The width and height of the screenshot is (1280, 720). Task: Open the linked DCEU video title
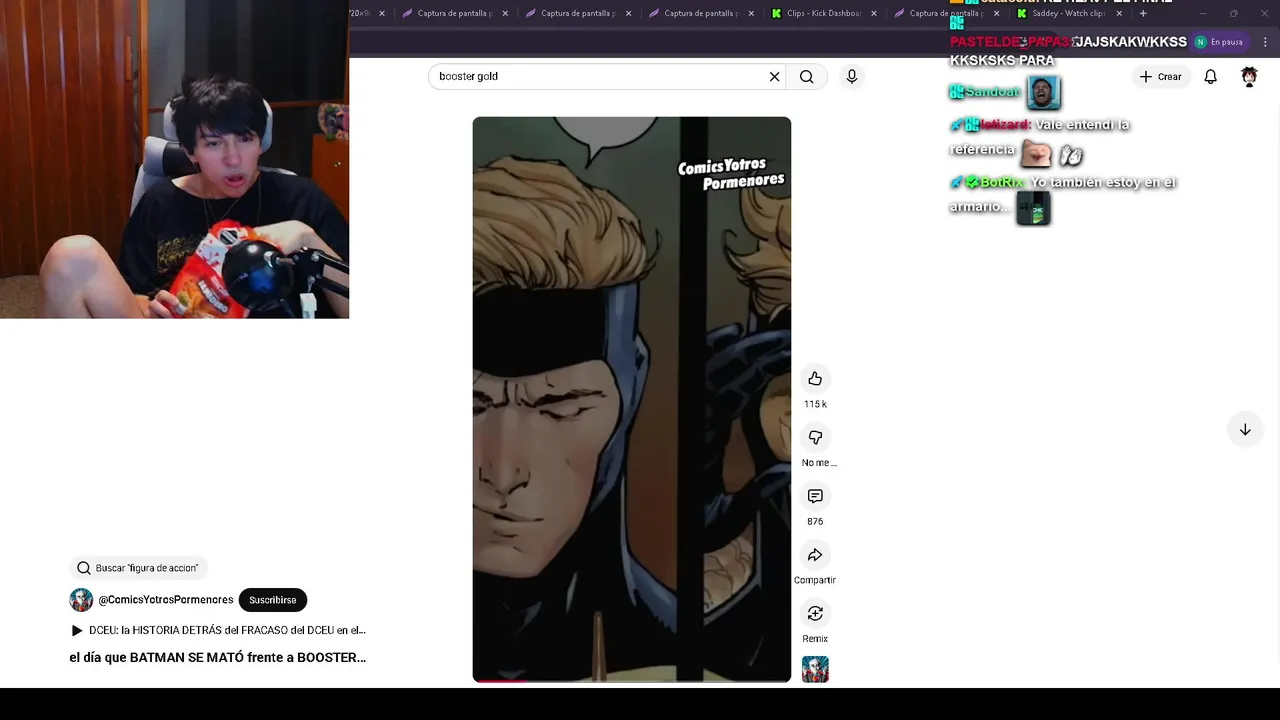(x=227, y=630)
